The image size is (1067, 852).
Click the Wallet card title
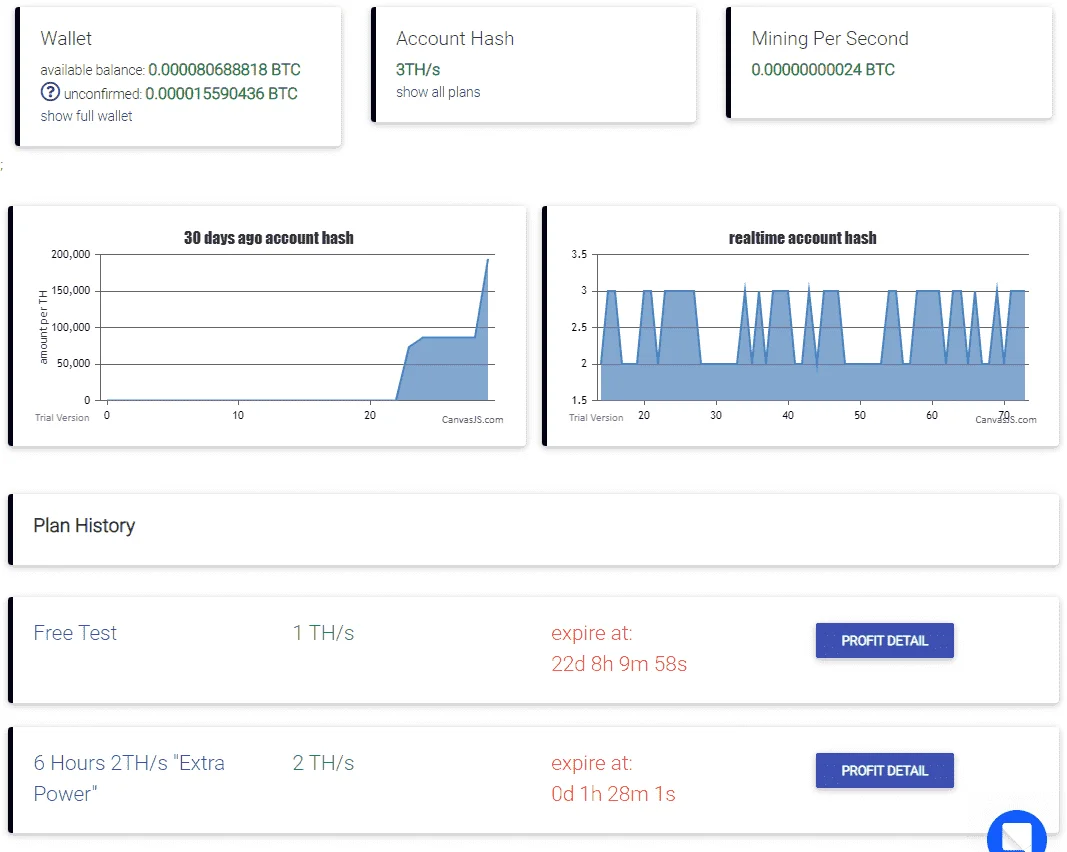point(66,39)
